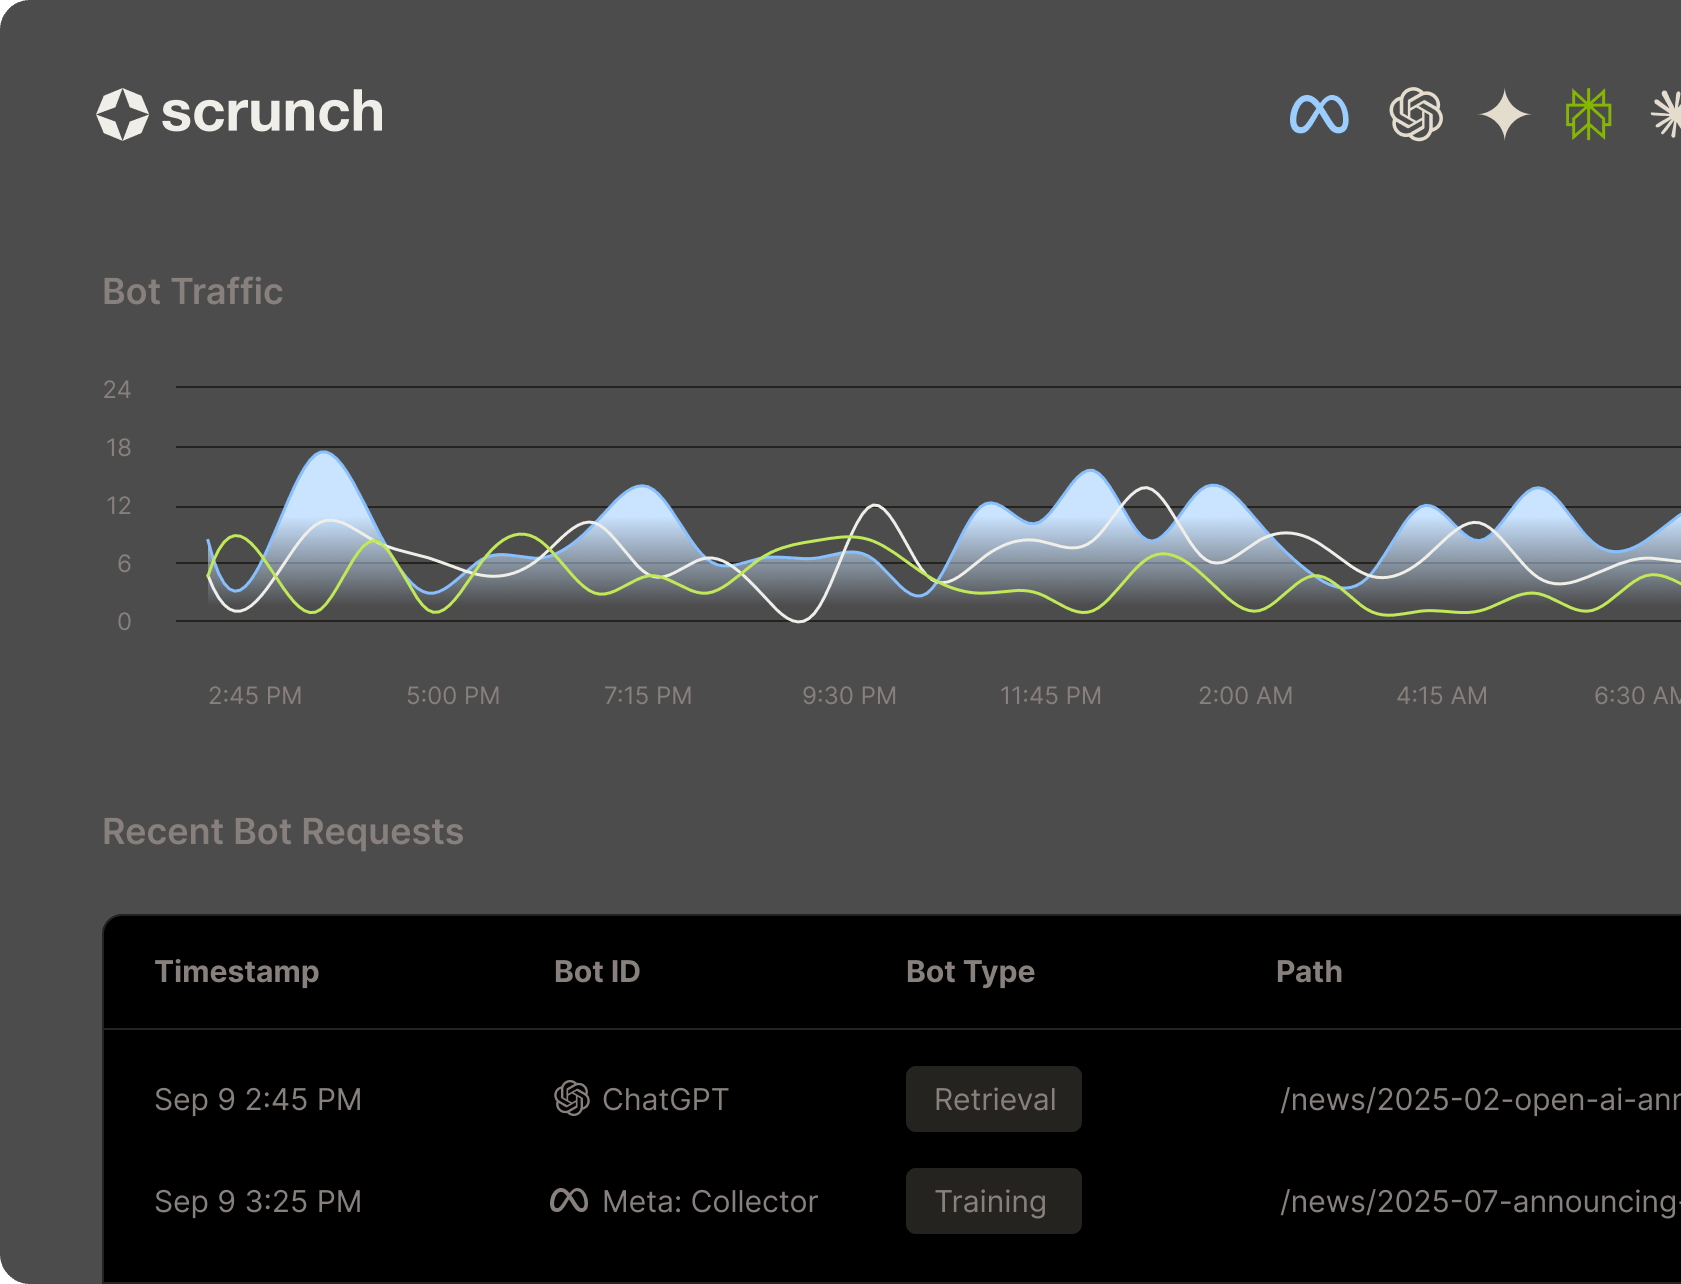
Task: Select the Meta infinity icon beside Meta: Collector
Action: pos(571,1199)
